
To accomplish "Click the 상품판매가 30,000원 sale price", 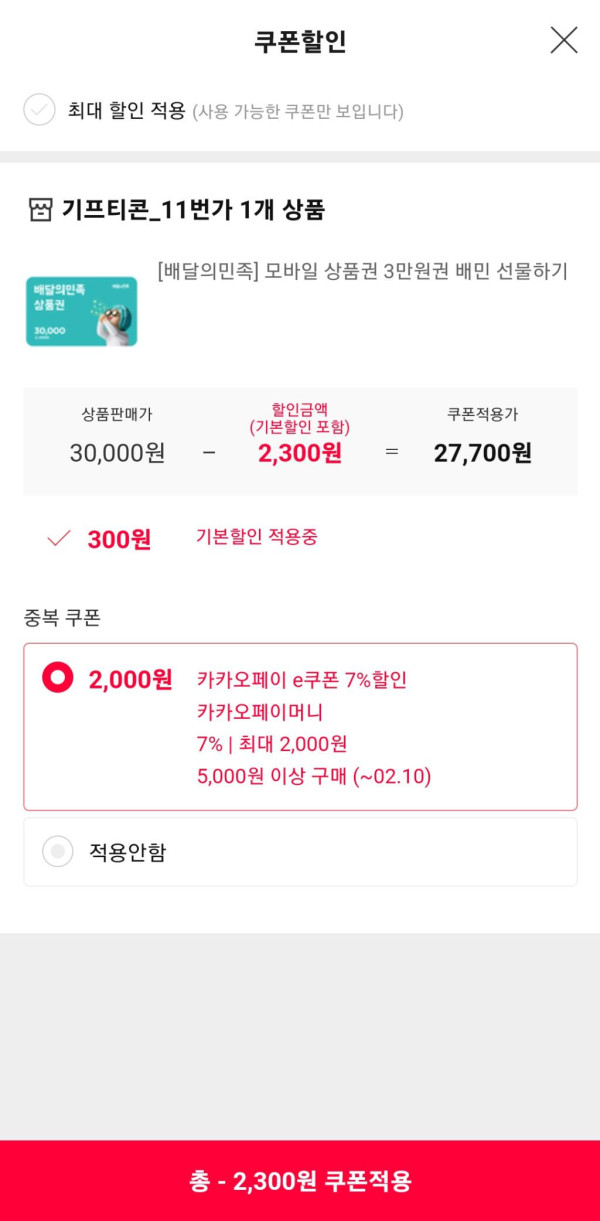I will pyautogui.click(x=117, y=453).
